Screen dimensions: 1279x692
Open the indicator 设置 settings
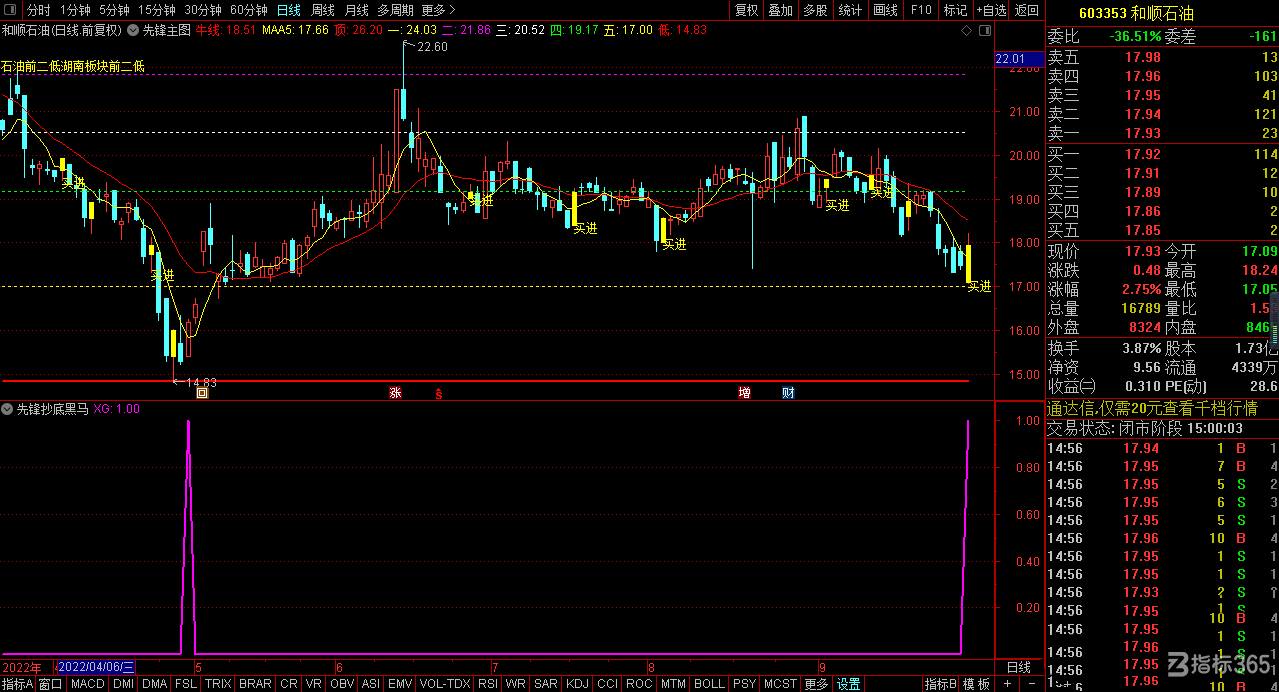click(849, 684)
